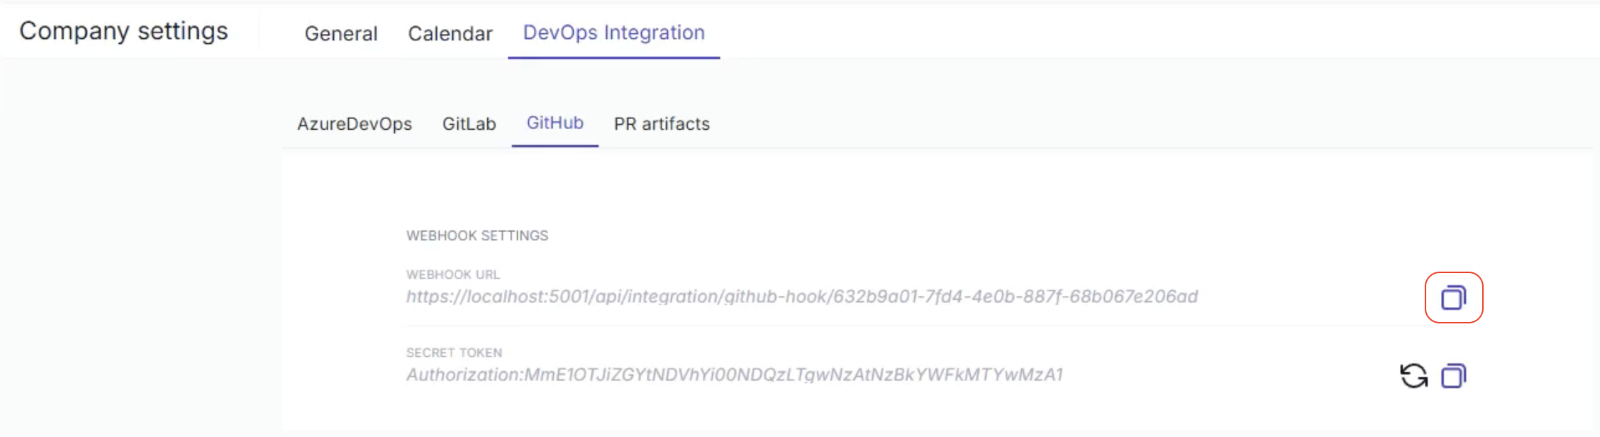Click the localhost webhook URL value
The image size is (1600, 437).
(x=801, y=296)
